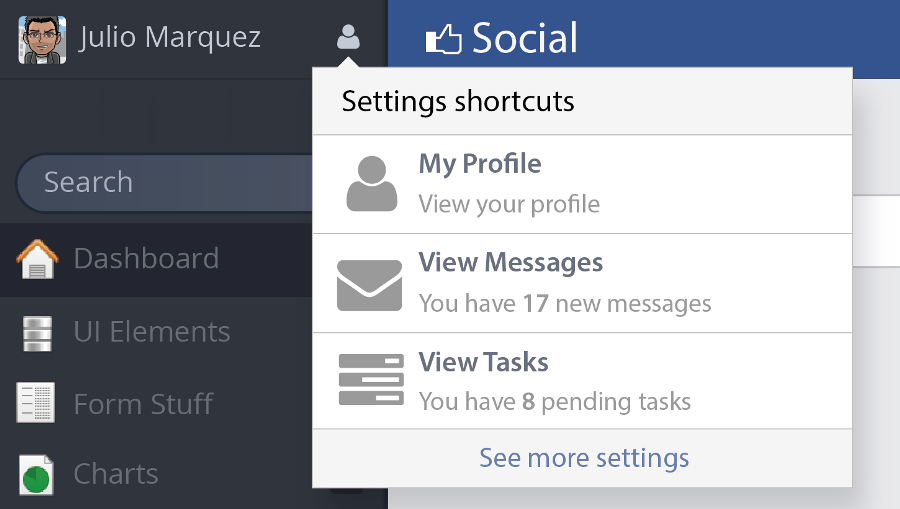900x509 pixels.
Task: Click the Julio Marquez username text
Action: (x=170, y=38)
